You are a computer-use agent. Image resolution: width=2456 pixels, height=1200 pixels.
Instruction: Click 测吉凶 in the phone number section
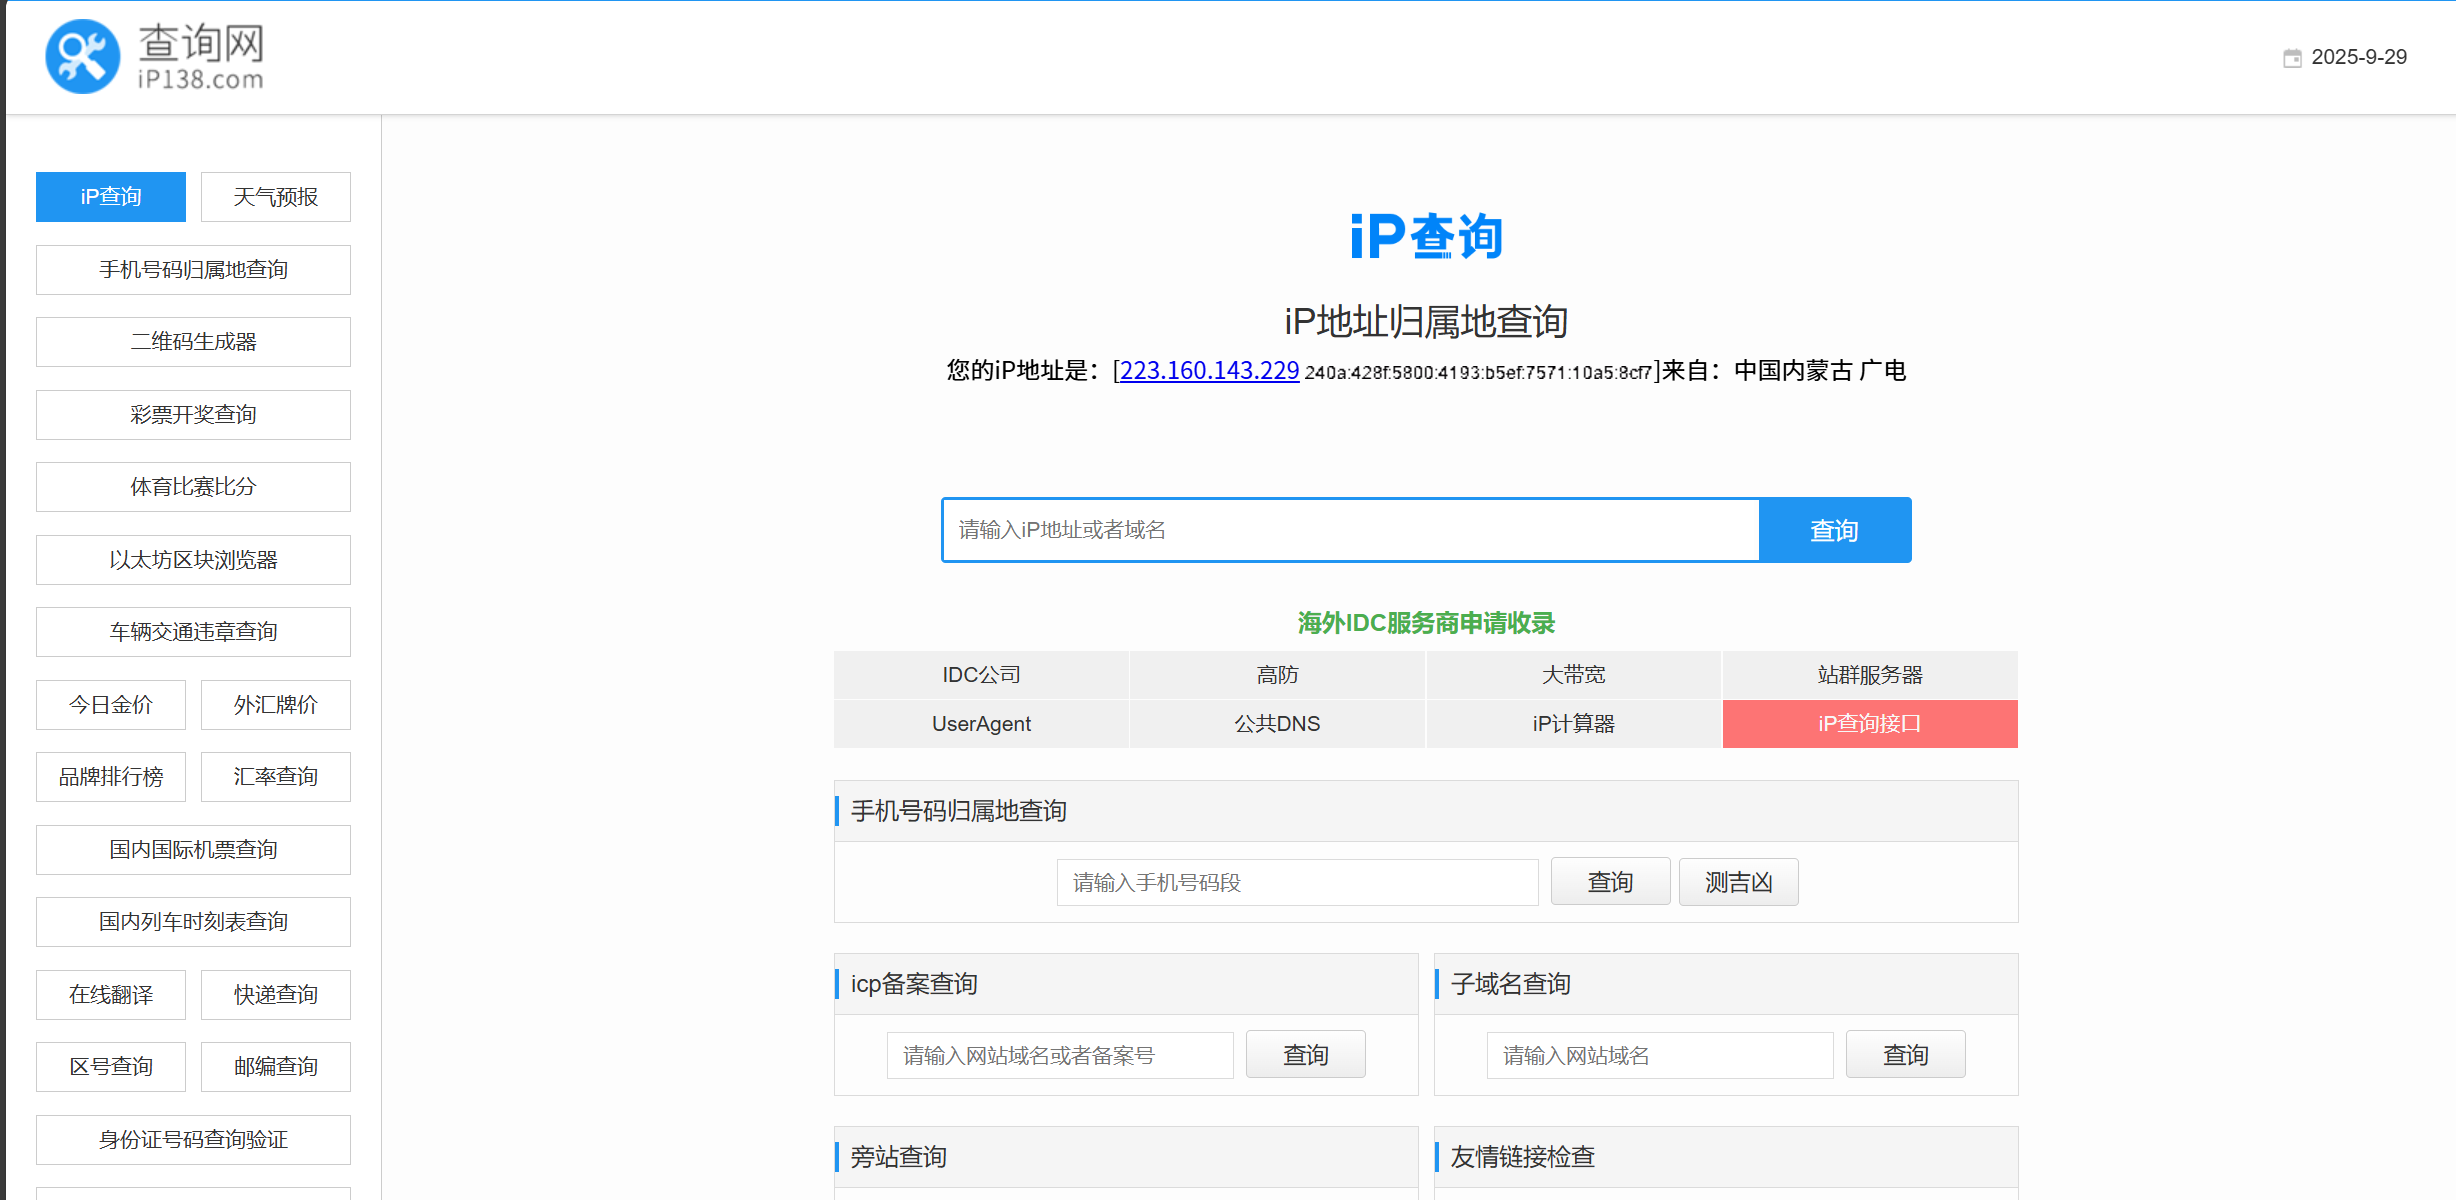[x=1738, y=881]
